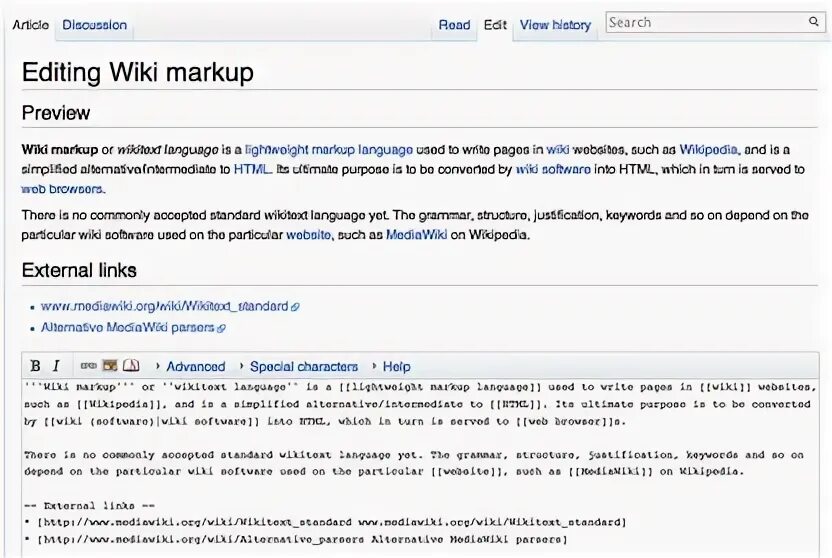Follow the MediaWiki link in preview
Viewport: 832px width, 558px height.
(417, 234)
